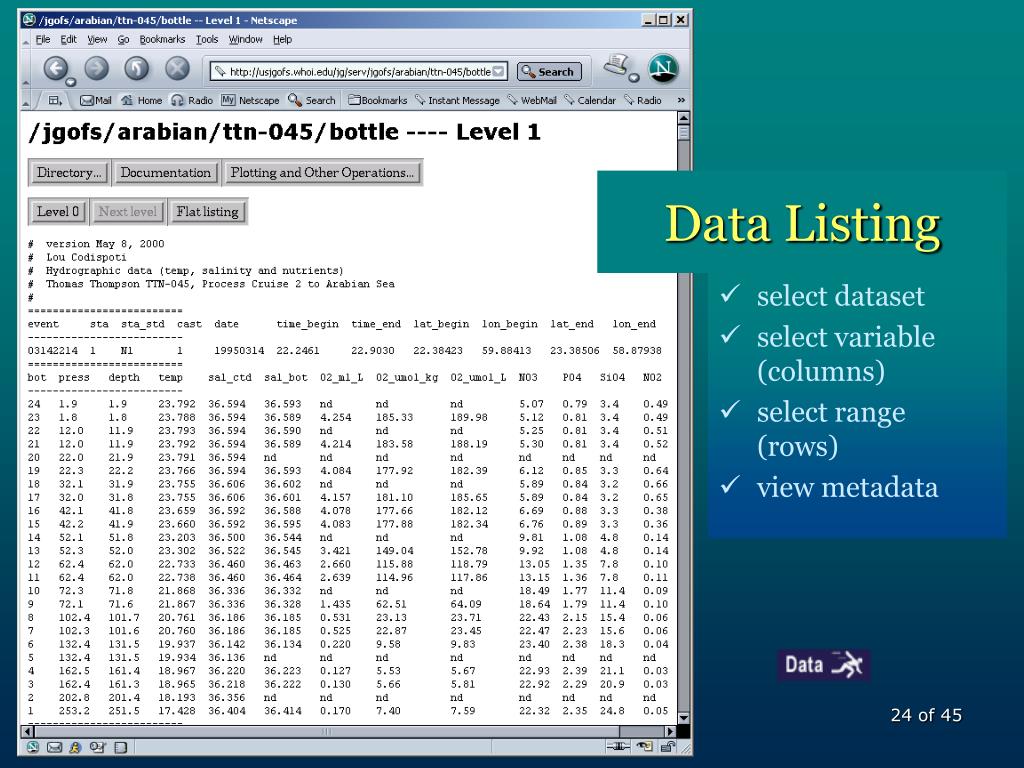
Task: Open Mail from the personal toolbar
Action: (x=95, y=100)
